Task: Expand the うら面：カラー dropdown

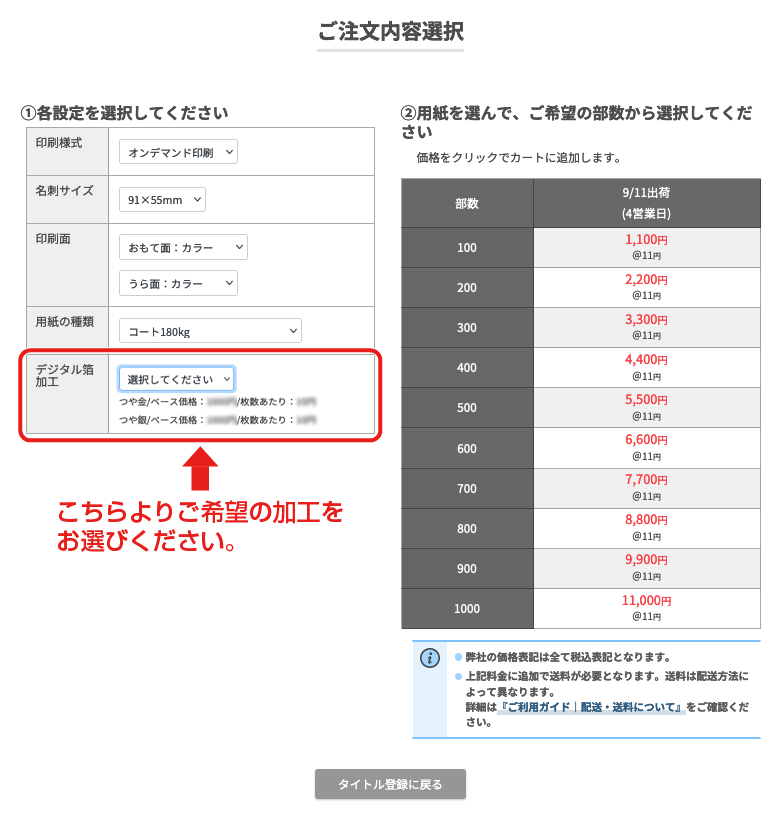Action: coord(178,283)
